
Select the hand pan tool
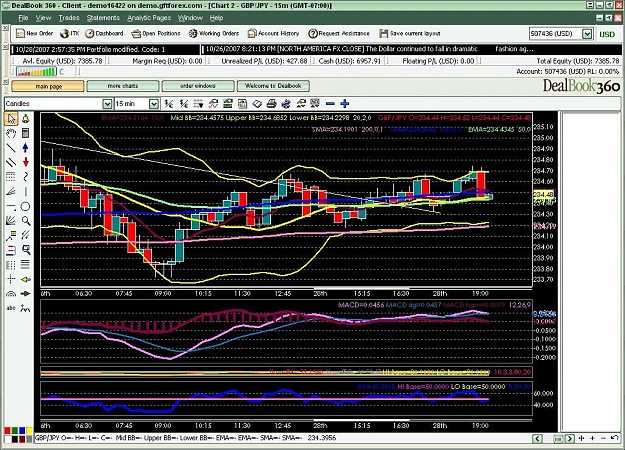pos(11,133)
